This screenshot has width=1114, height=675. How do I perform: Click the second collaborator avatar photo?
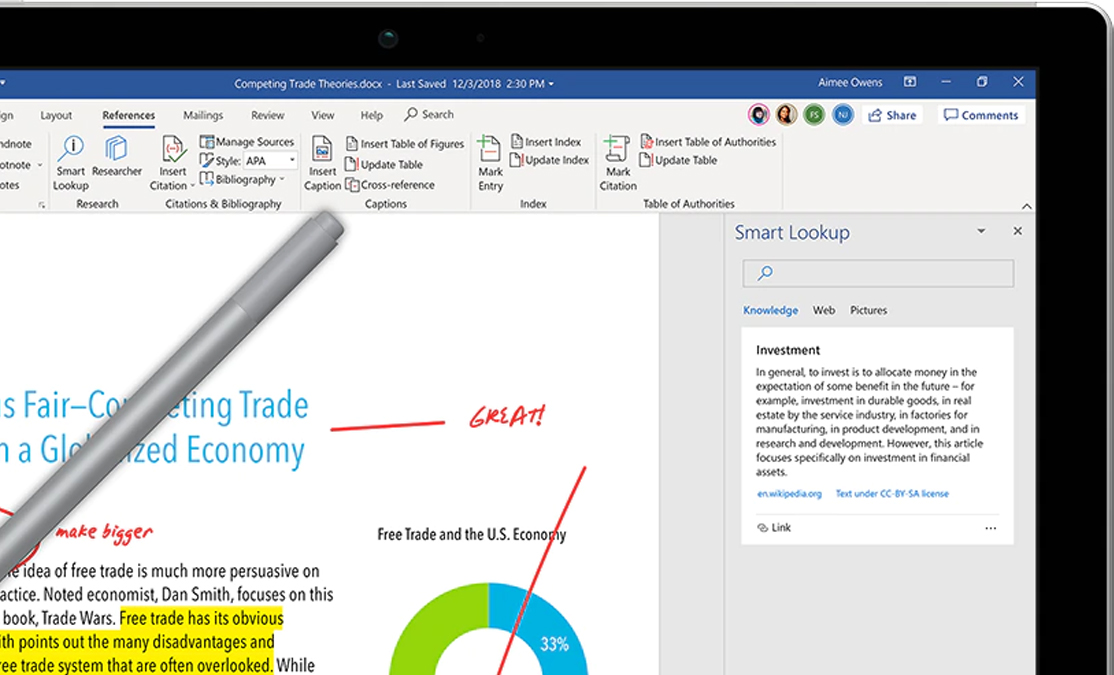(x=786, y=114)
